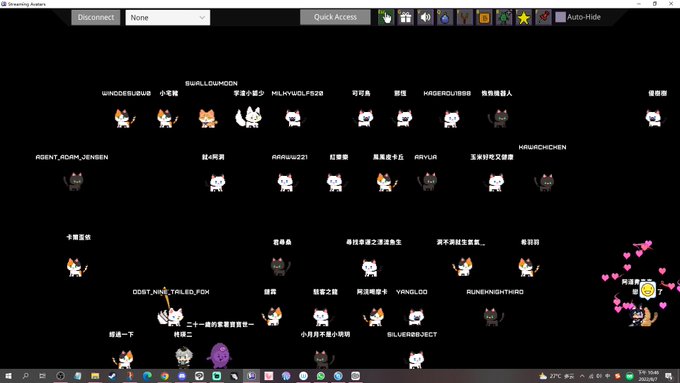The width and height of the screenshot is (680, 383).
Task: Launch Google Chrome from taskbar
Action: [x=164, y=376]
